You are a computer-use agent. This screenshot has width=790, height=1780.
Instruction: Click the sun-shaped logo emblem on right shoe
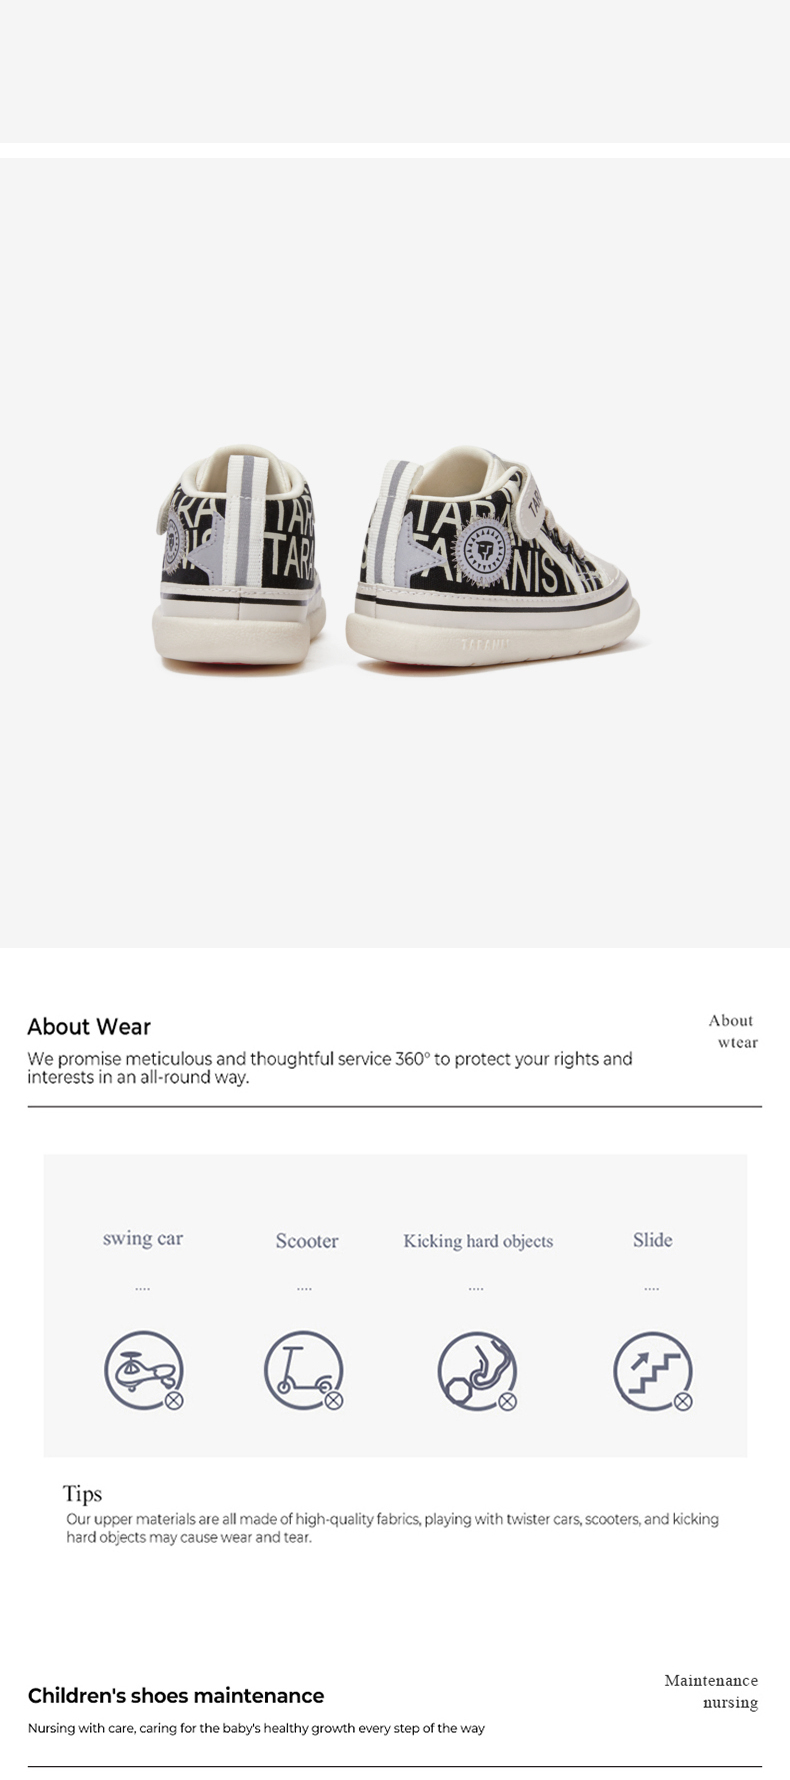pyautogui.click(x=484, y=548)
